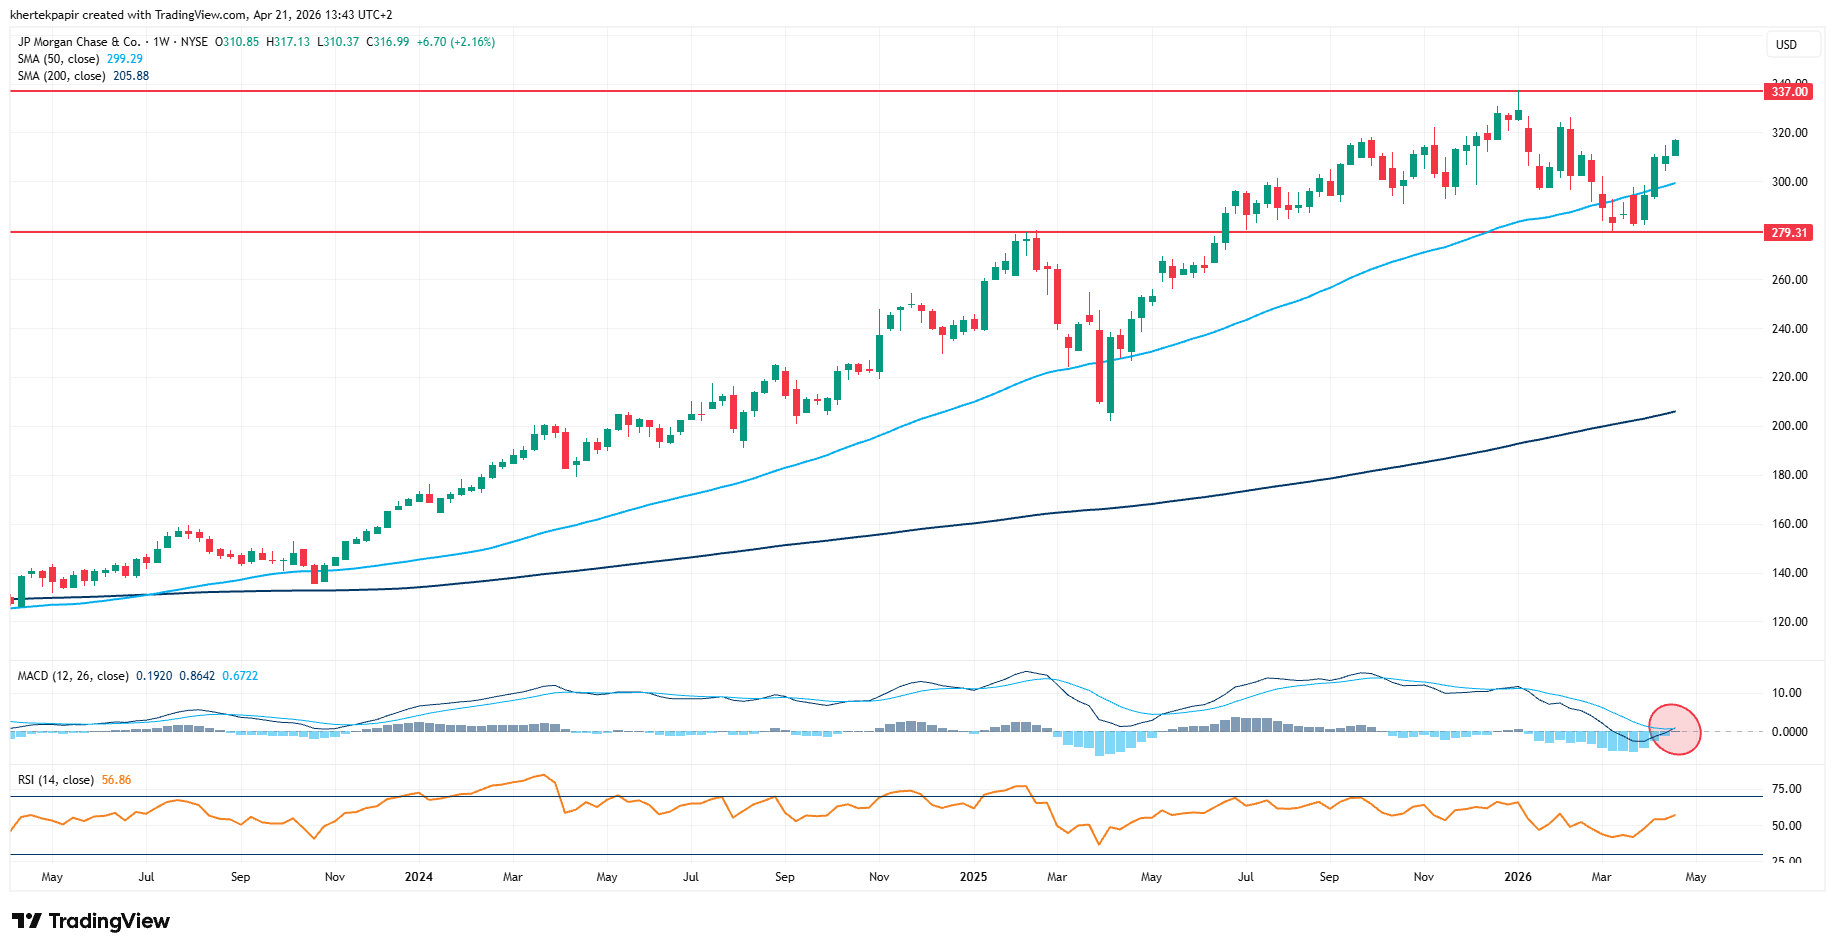
Task: Click the TradingView.com attribution text at top
Action: [x=200, y=15]
